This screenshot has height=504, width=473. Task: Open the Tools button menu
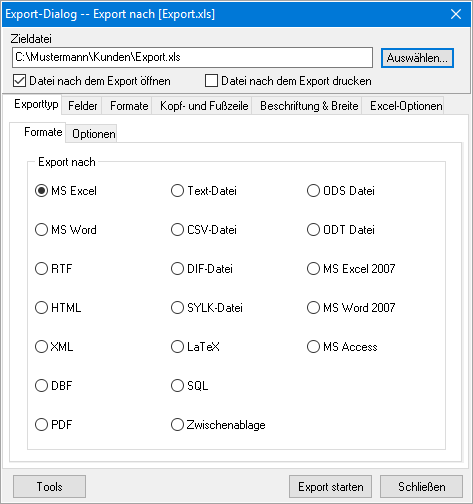point(49,487)
